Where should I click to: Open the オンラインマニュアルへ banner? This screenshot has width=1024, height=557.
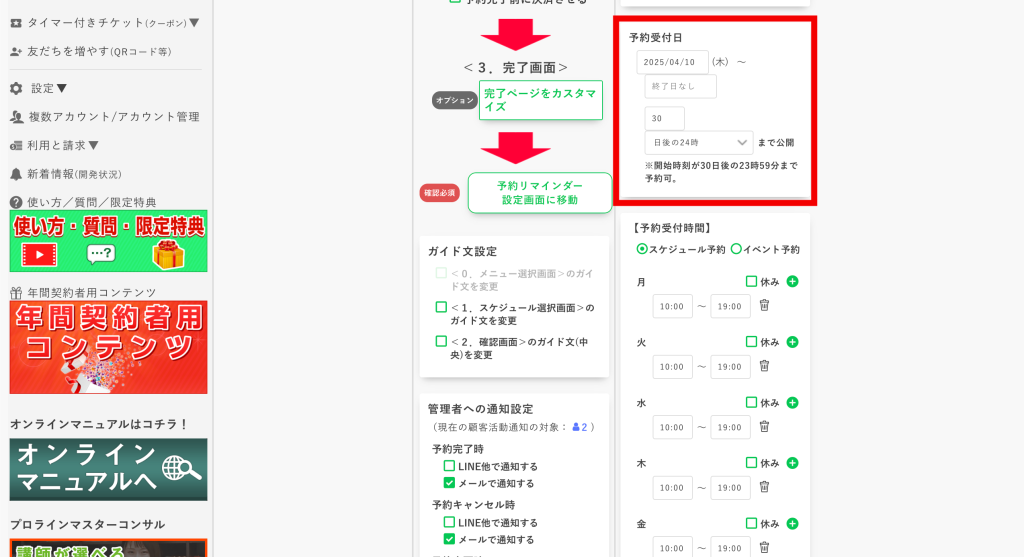pyautogui.click(x=108, y=469)
